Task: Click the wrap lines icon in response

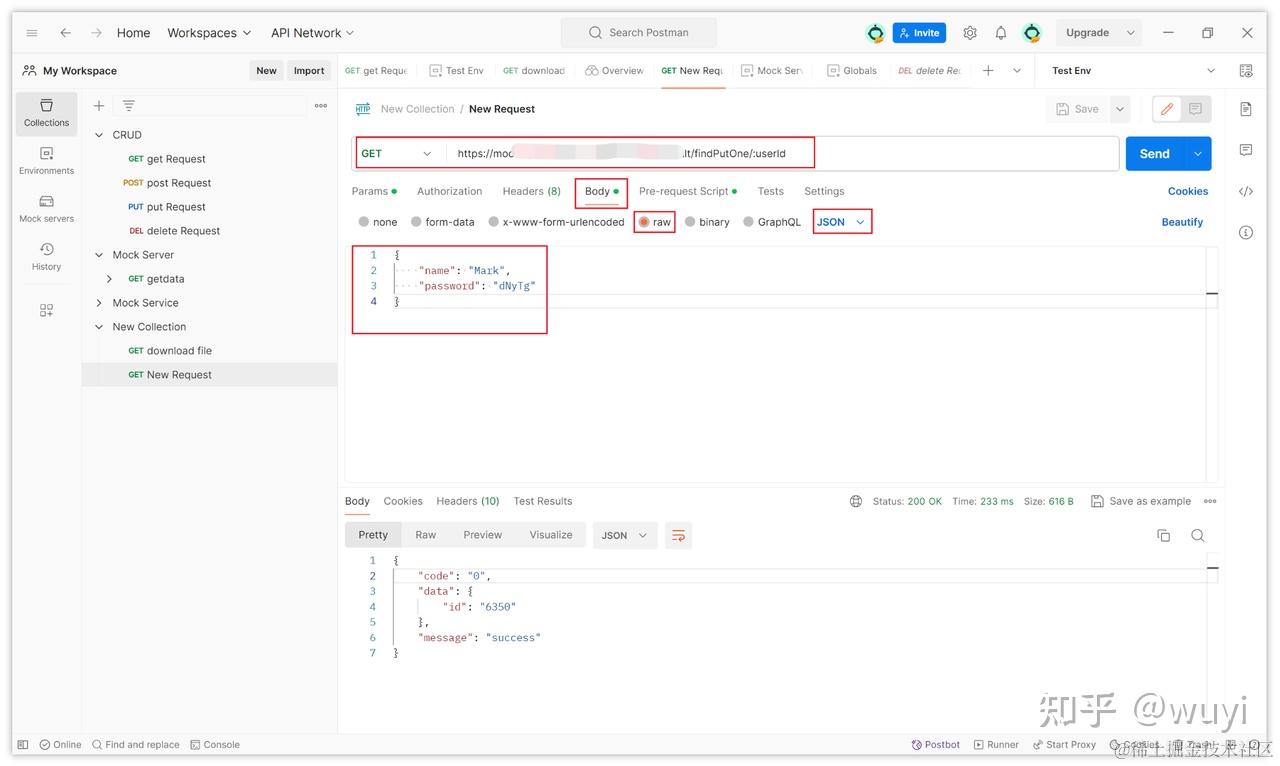Action: coord(678,535)
